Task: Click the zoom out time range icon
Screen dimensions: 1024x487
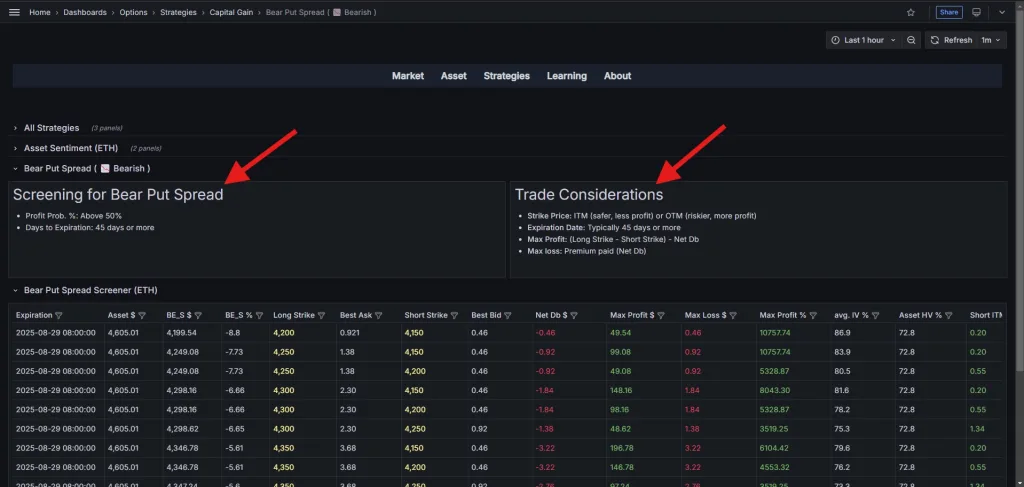Action: click(x=911, y=40)
